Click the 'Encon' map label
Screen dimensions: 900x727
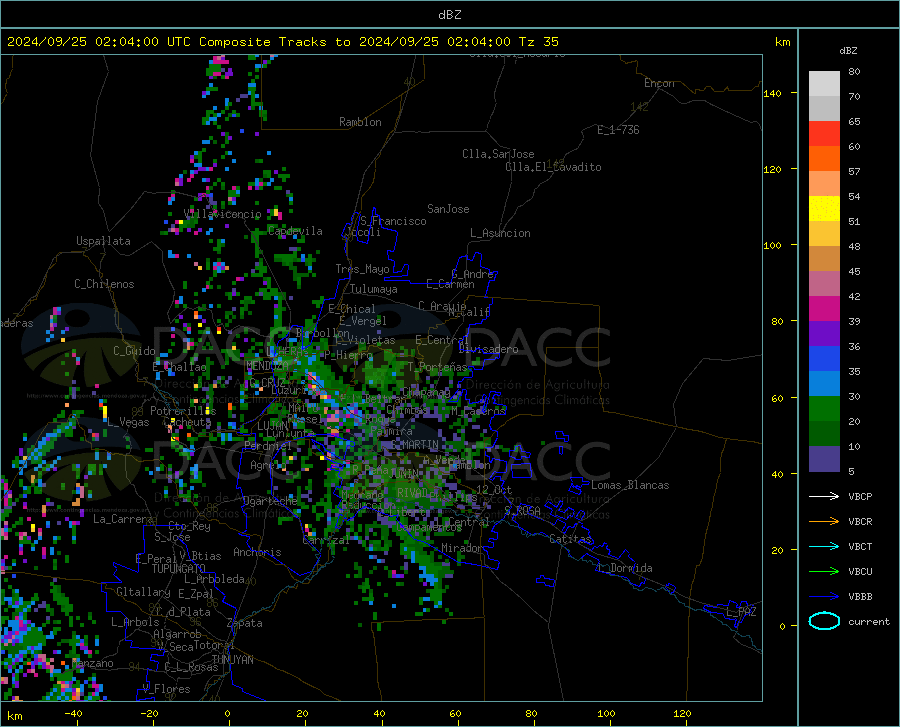pyautogui.click(x=659, y=83)
